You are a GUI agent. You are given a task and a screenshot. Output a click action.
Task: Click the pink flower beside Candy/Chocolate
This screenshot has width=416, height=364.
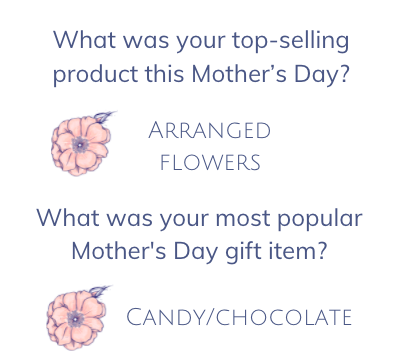(x=77, y=318)
